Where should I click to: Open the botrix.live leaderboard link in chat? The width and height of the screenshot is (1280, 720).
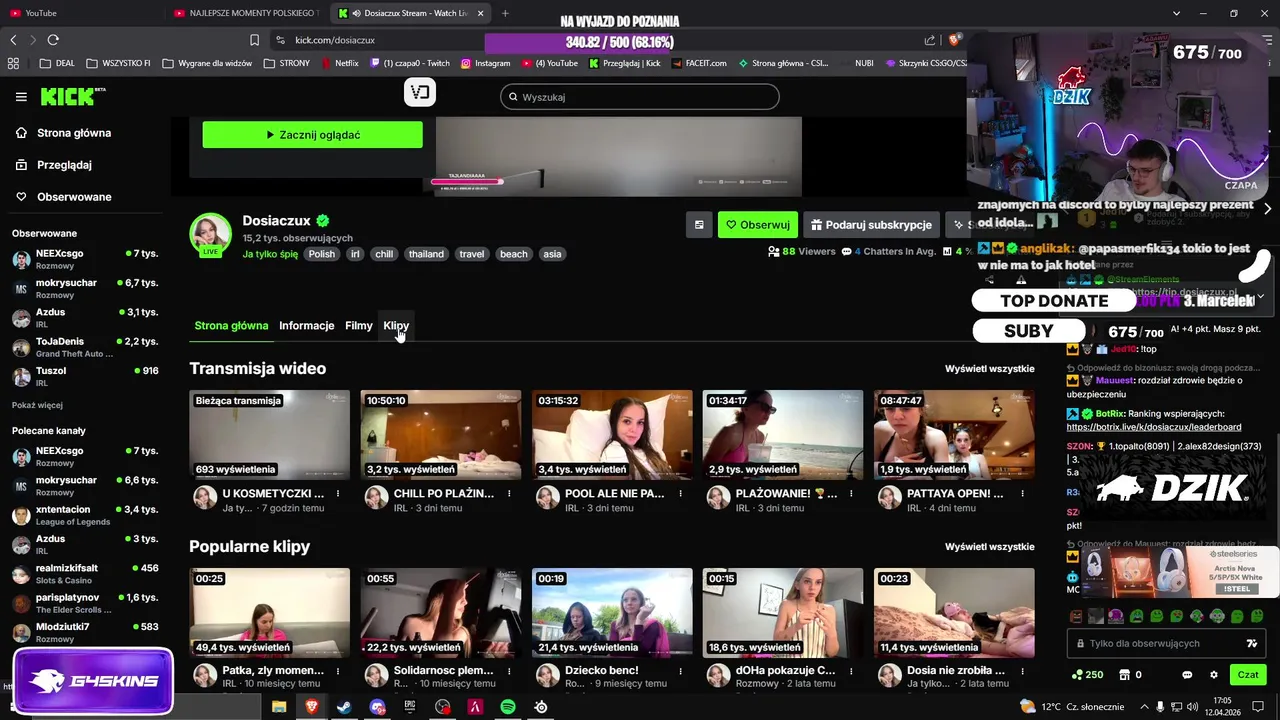[x=1154, y=427]
